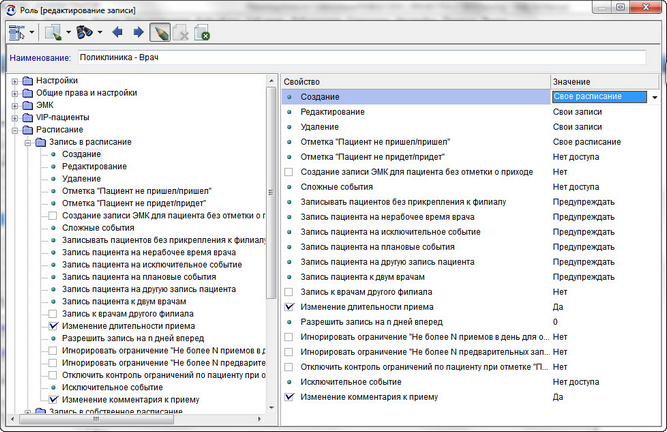
Task: Check Игнорировать N предварительных зап... in properties table
Action: (289, 352)
